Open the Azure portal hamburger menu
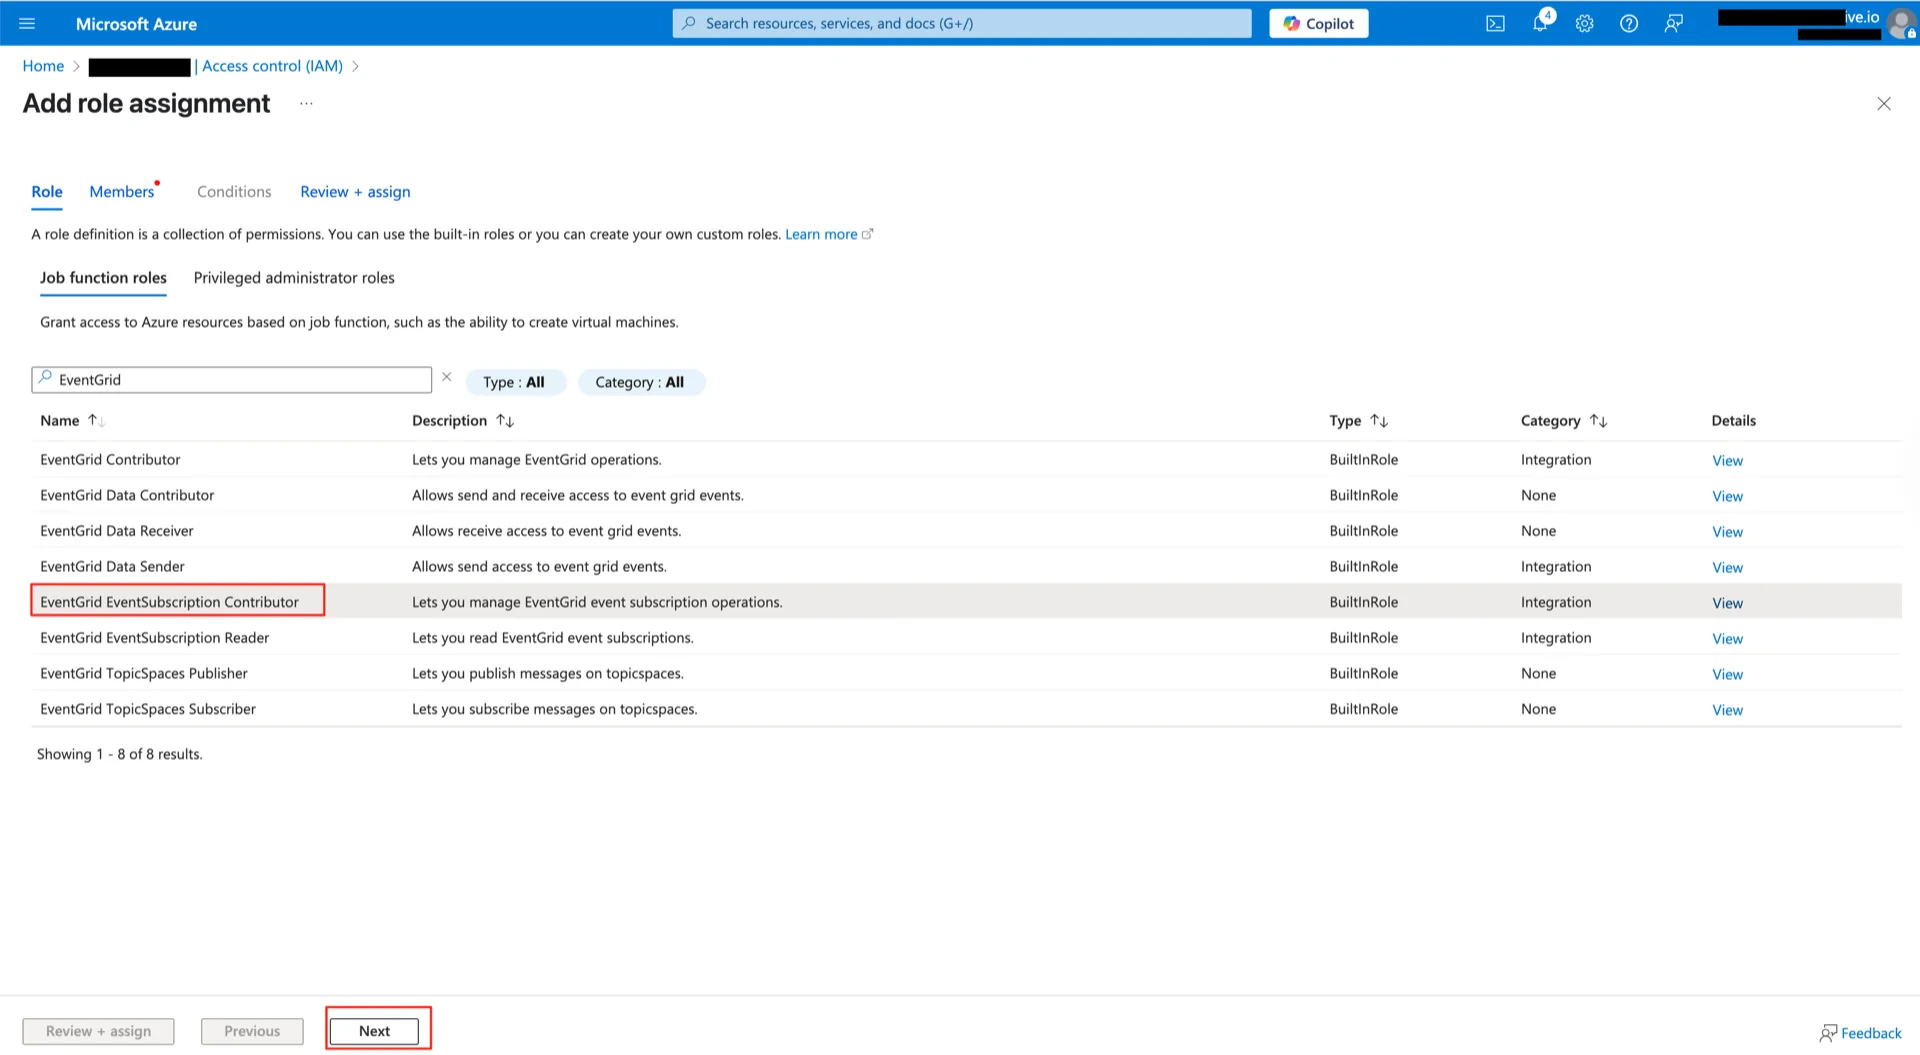Image resolution: width=1920 pixels, height=1055 pixels. click(27, 23)
